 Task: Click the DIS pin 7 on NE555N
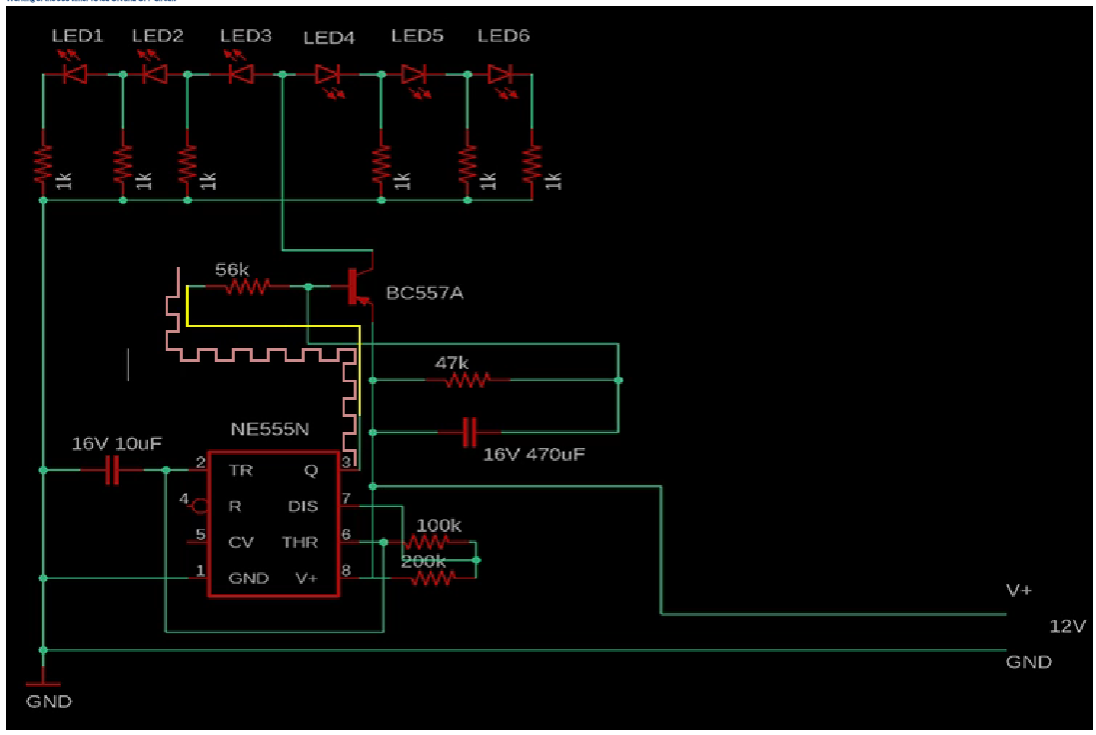point(346,505)
